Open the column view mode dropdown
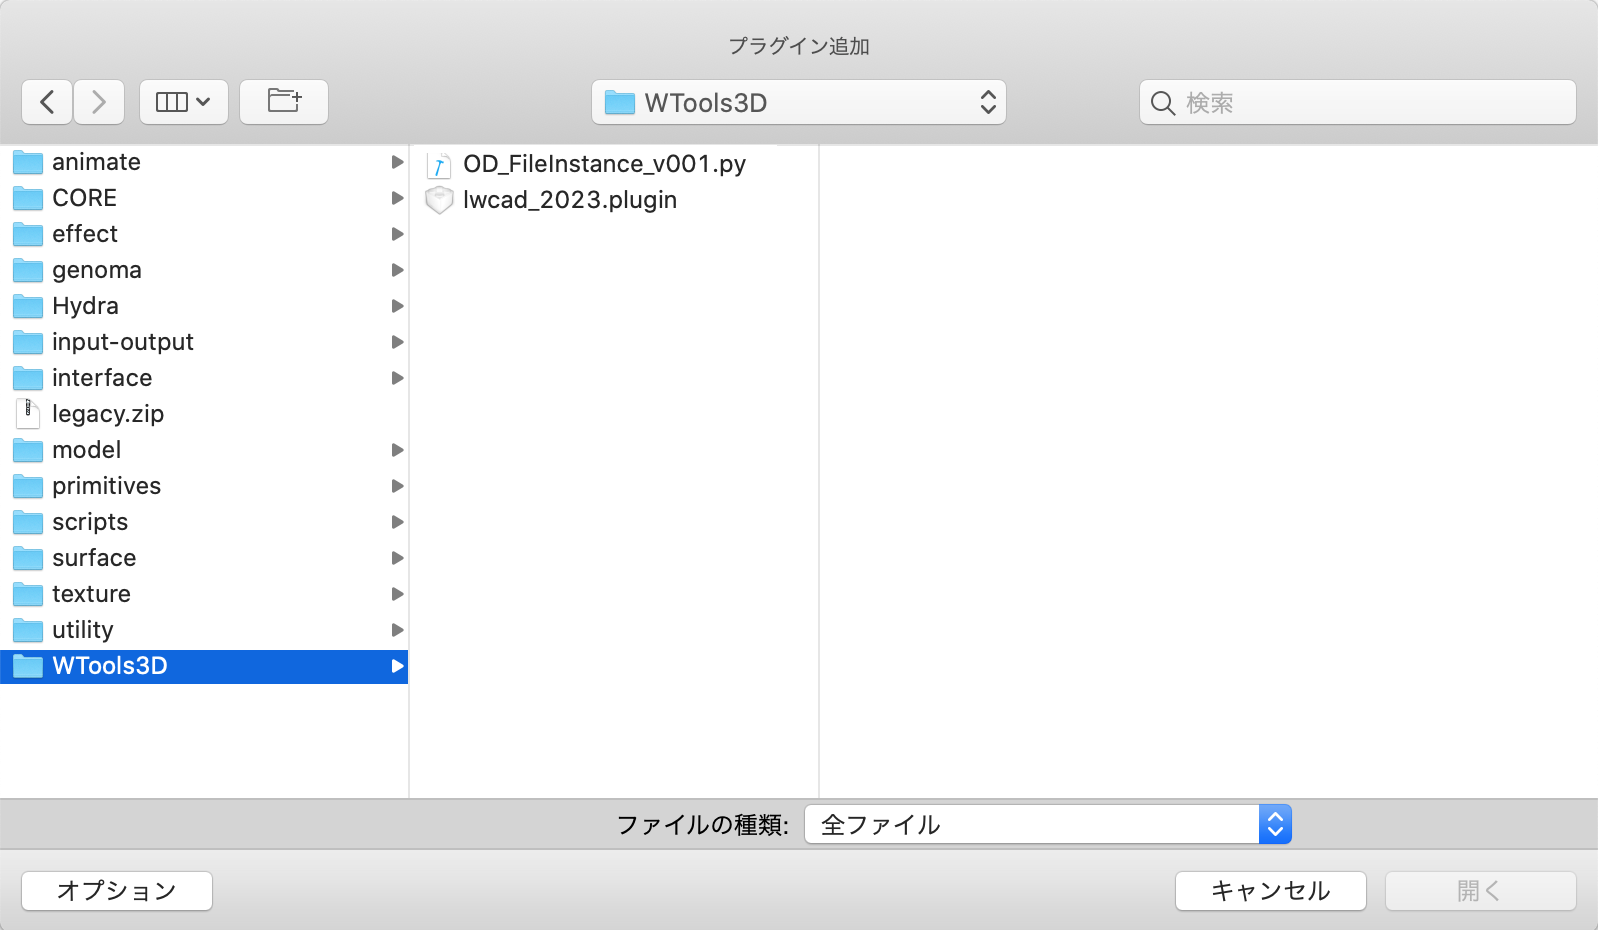This screenshot has height=930, width=1598. pyautogui.click(x=184, y=102)
